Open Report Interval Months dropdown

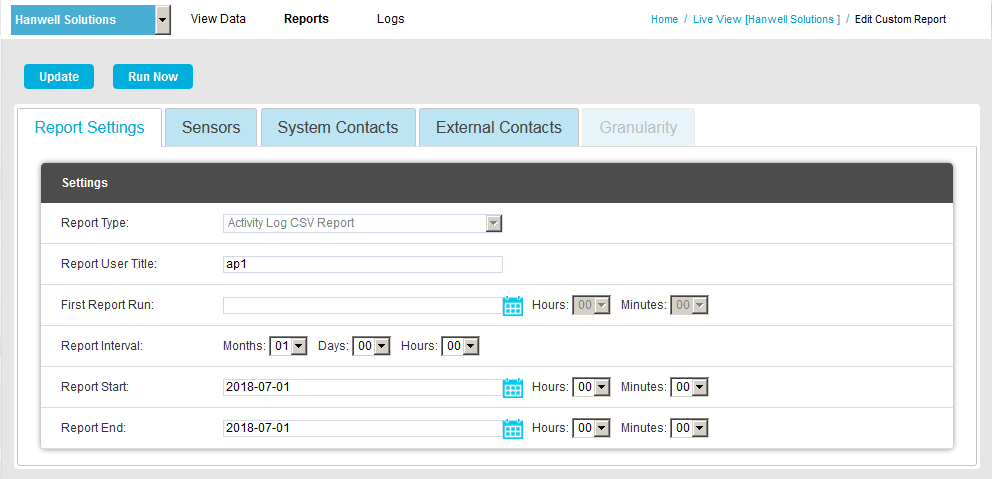click(x=288, y=346)
